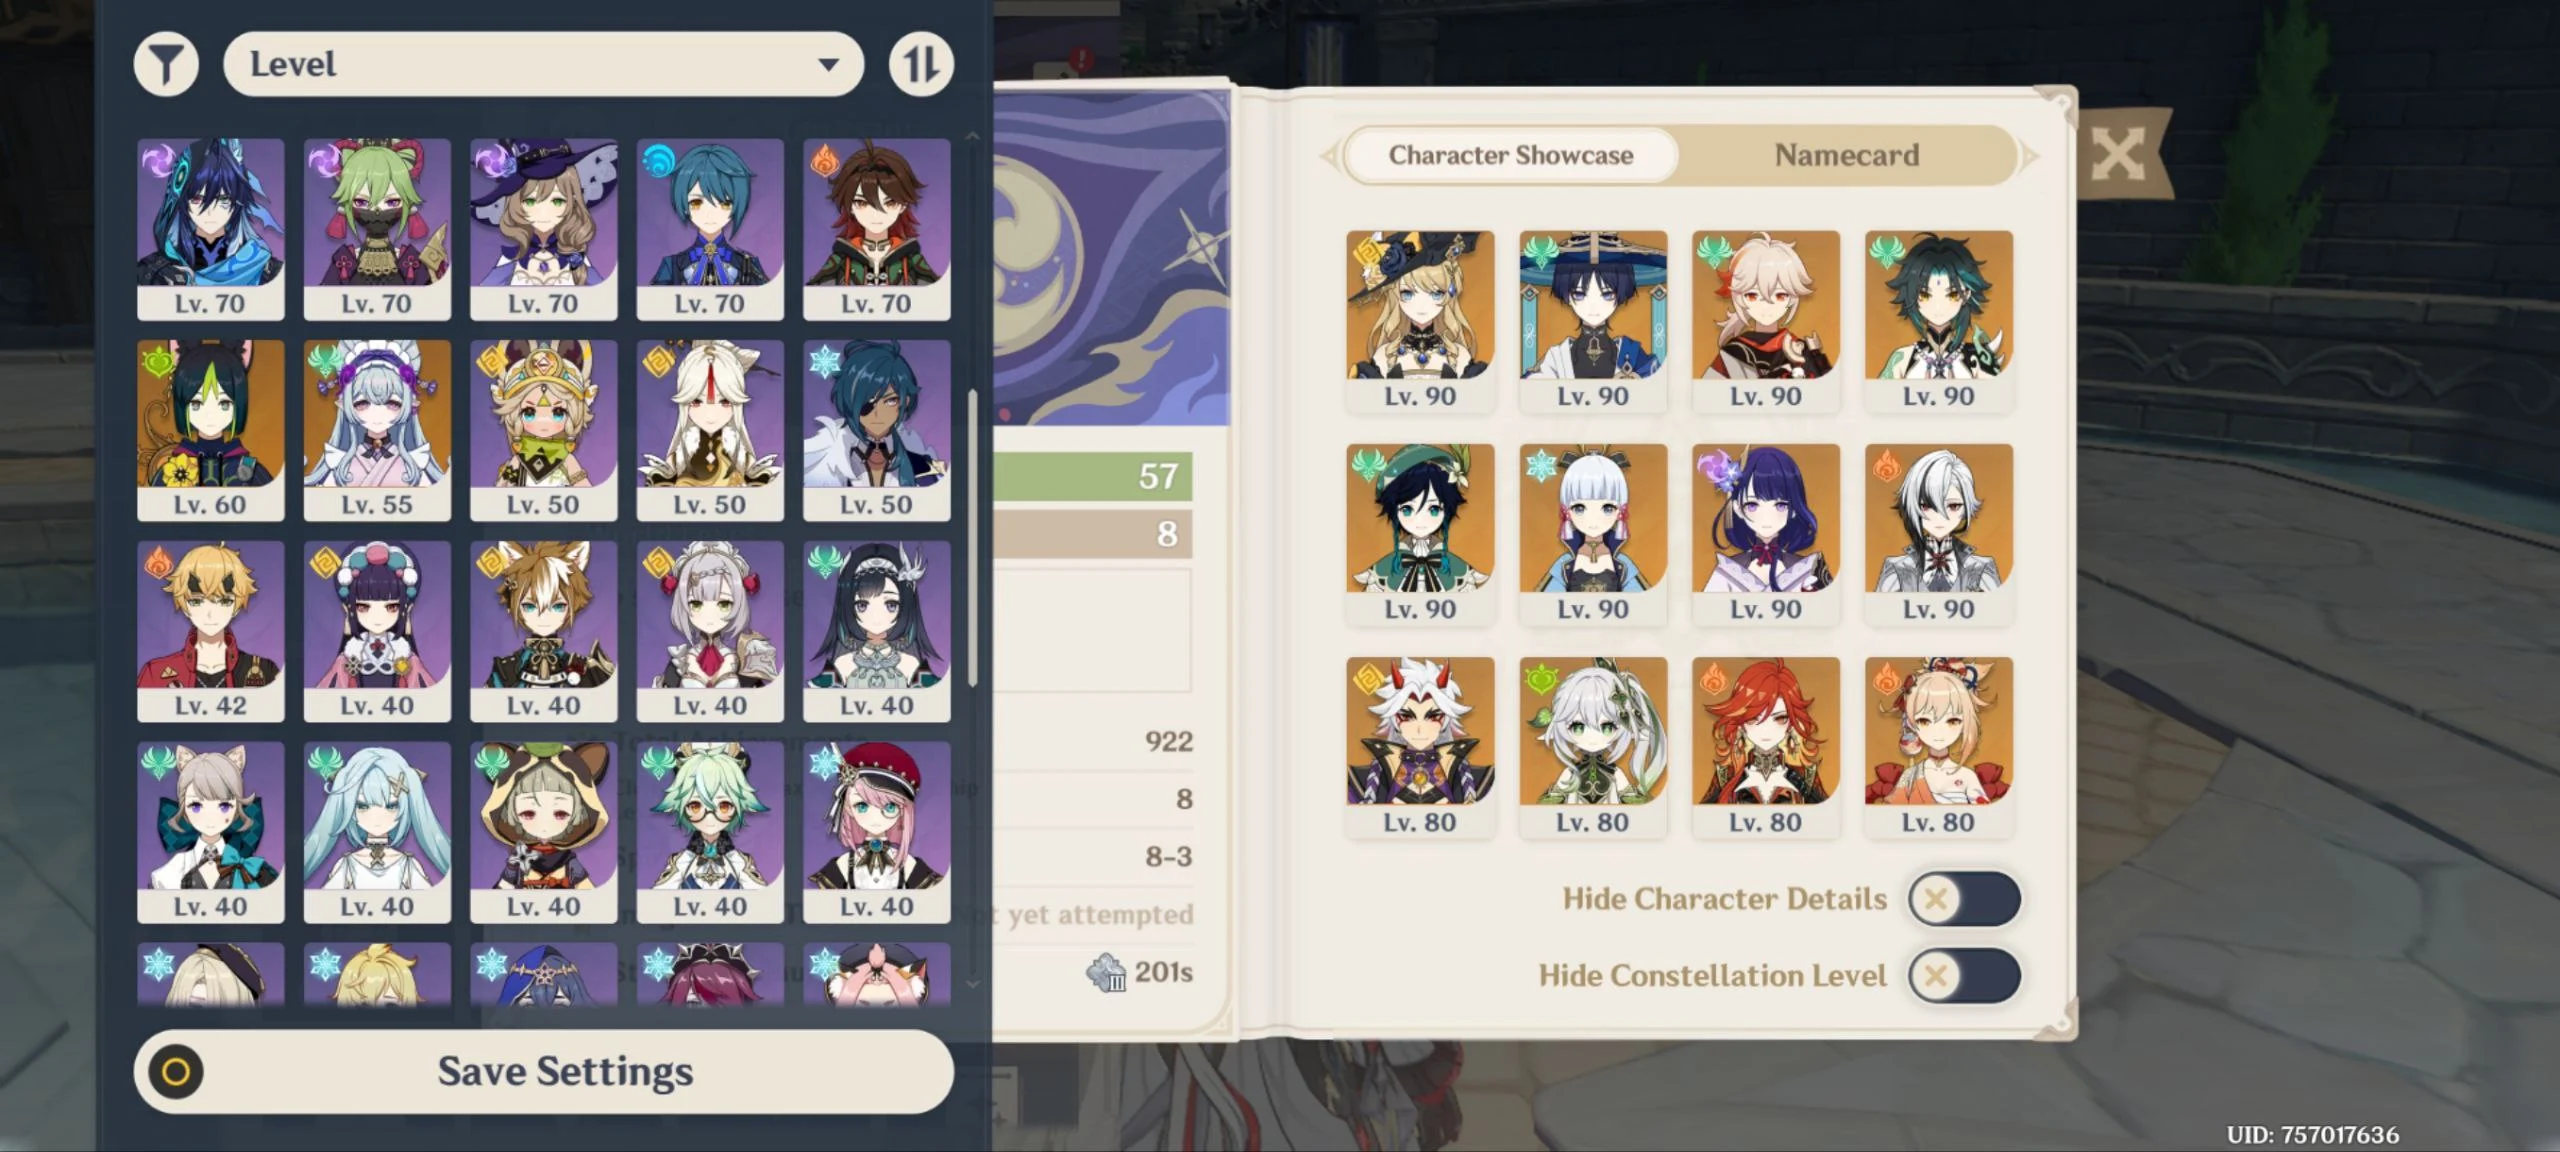The height and width of the screenshot is (1152, 2560).
Task: Open the character filter funnel icon
Action: pos(166,64)
